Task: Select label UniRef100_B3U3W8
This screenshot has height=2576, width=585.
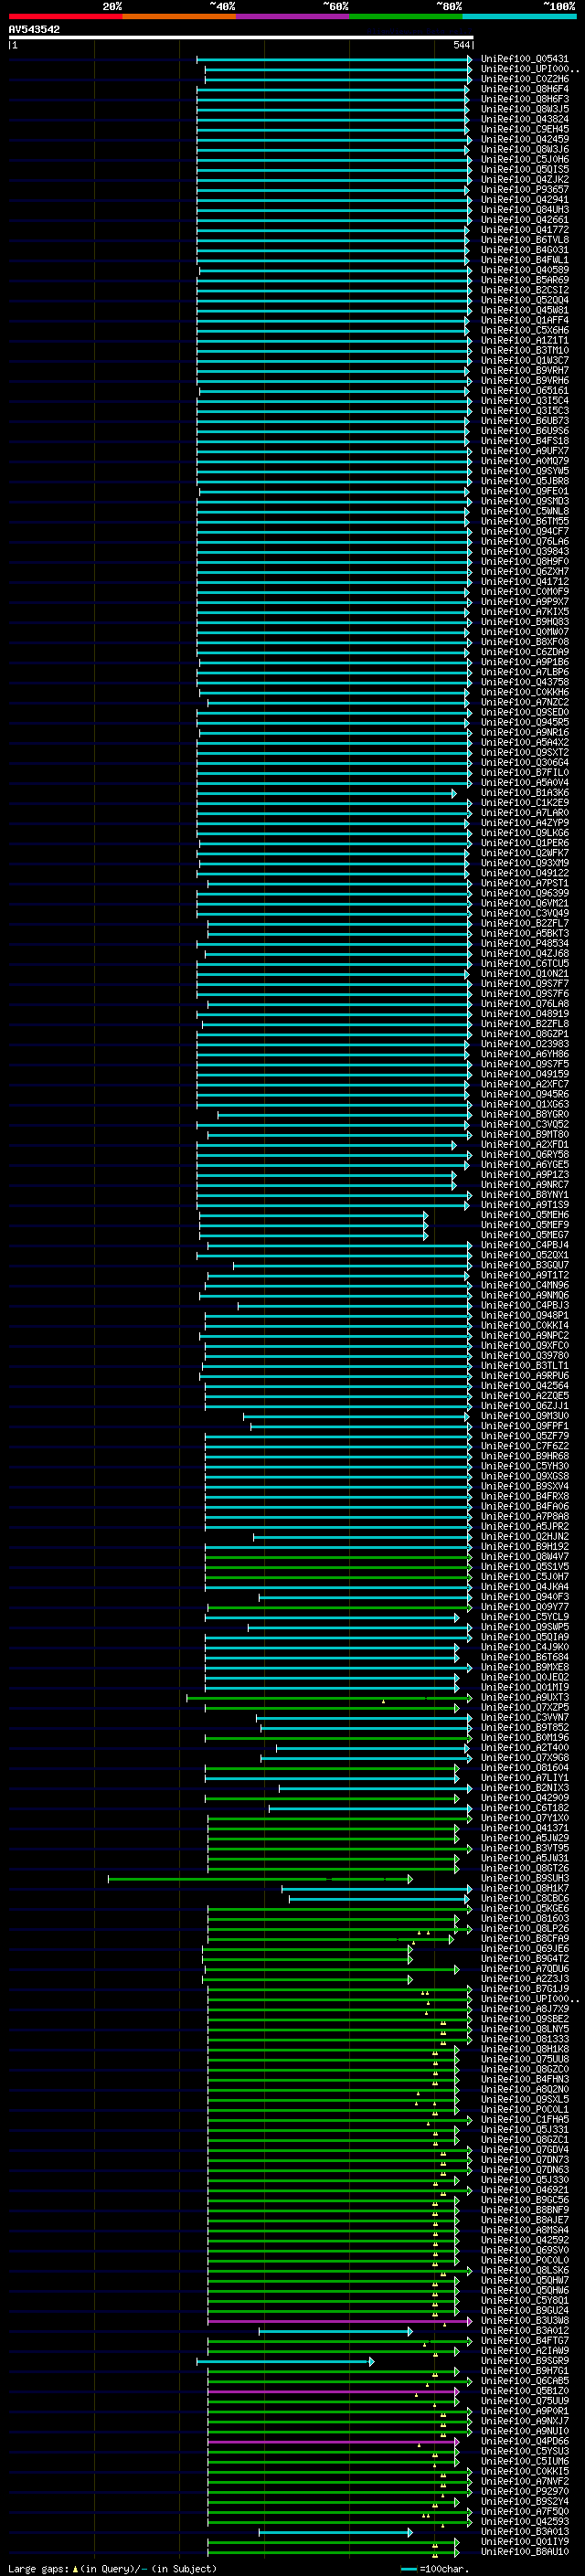Action: (x=524, y=2321)
